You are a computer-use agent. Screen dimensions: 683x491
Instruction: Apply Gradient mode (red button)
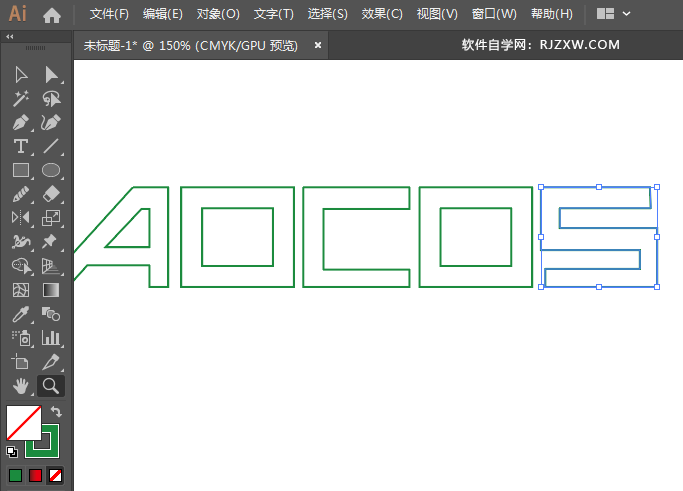point(35,475)
